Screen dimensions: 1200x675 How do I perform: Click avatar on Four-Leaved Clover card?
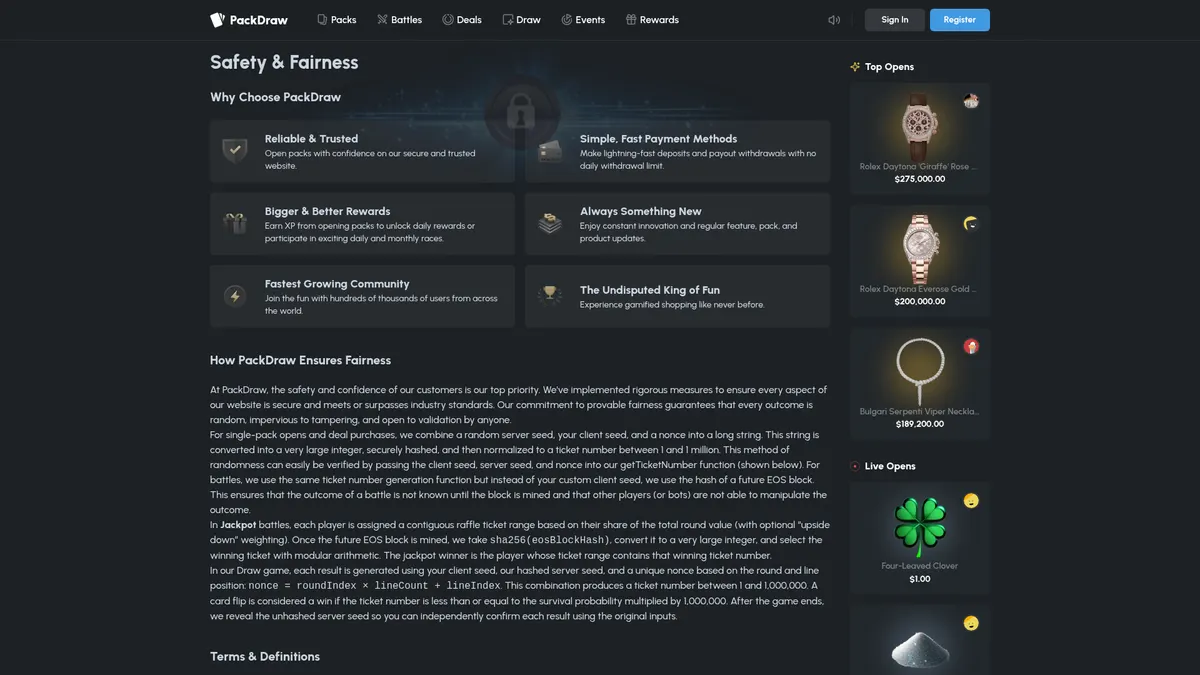[971, 500]
